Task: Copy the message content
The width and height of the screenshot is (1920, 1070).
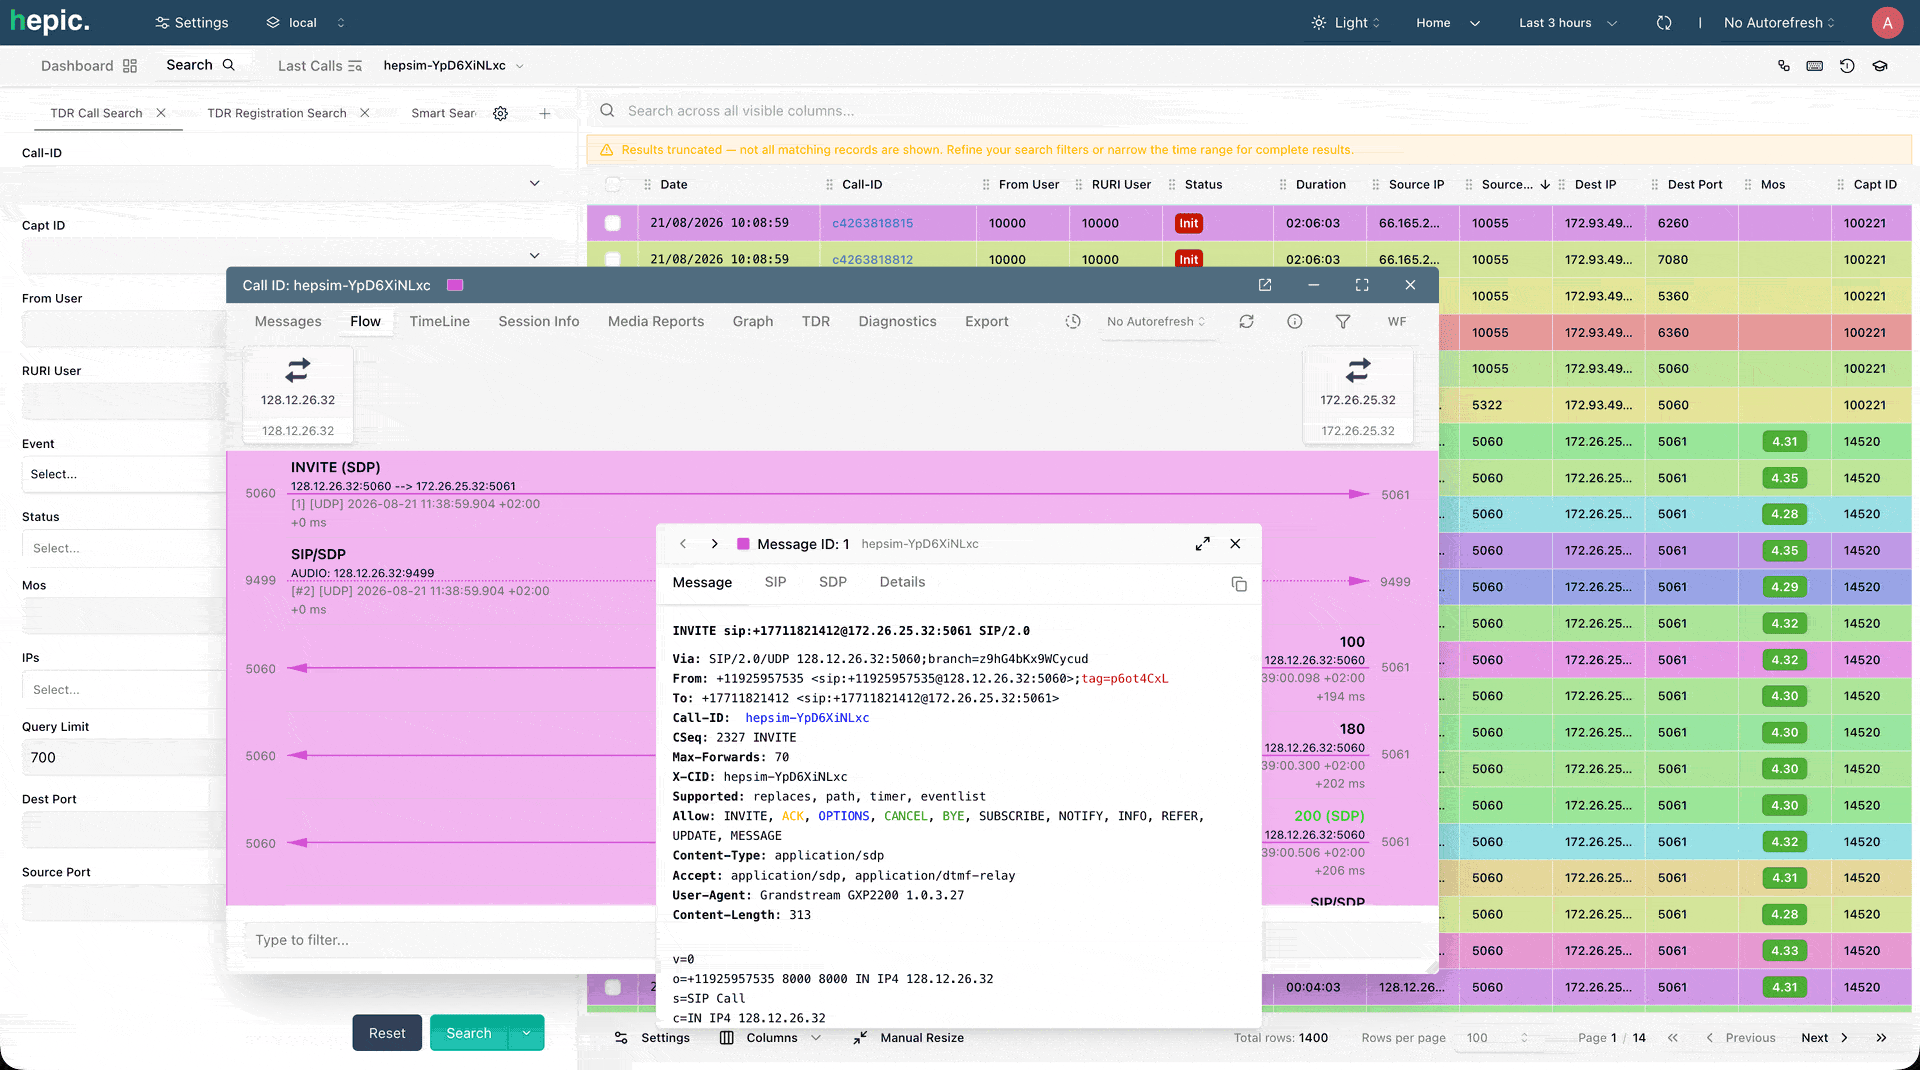Action: (x=1239, y=584)
